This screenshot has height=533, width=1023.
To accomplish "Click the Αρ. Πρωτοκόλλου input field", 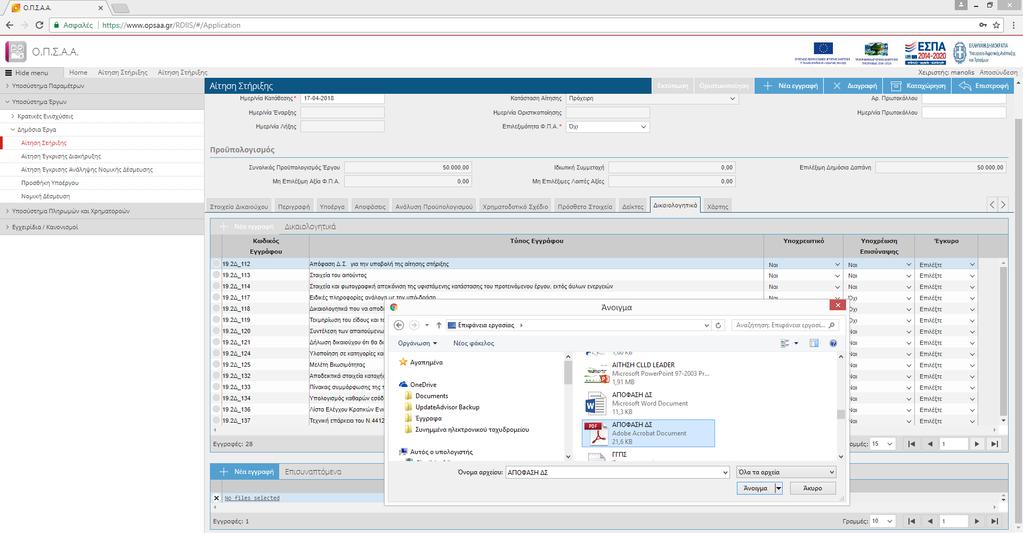I will (x=964, y=99).
